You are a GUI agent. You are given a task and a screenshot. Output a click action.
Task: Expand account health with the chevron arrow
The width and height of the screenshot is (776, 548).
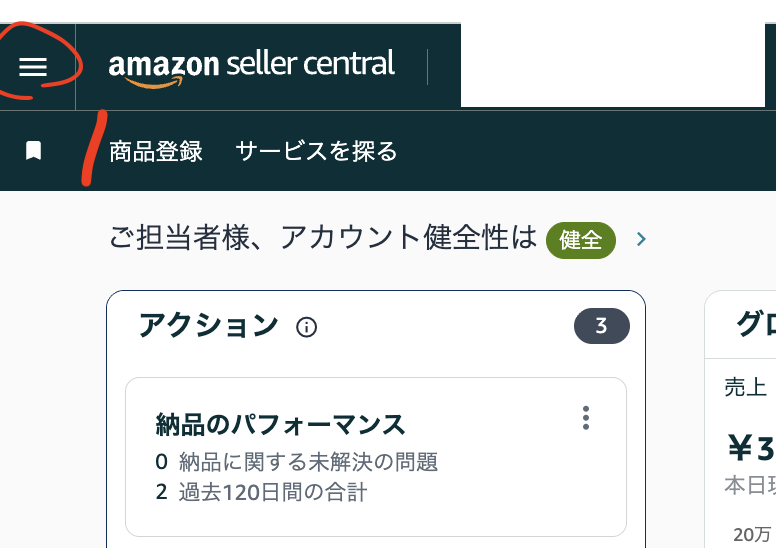tap(641, 240)
